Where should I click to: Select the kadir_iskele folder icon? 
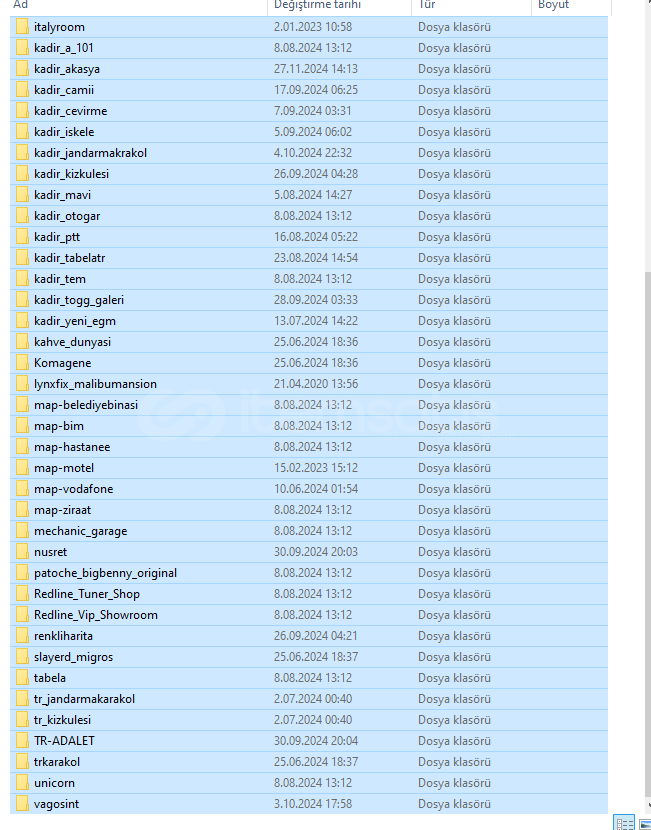click(22, 132)
